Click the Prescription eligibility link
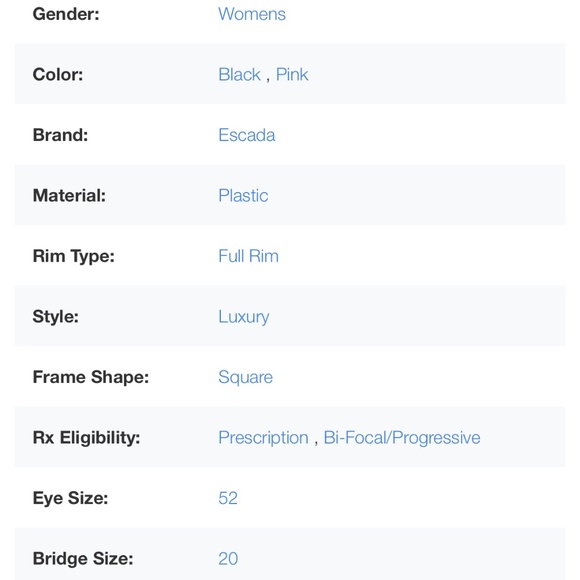Screen dimensions: 580x580 263,438
